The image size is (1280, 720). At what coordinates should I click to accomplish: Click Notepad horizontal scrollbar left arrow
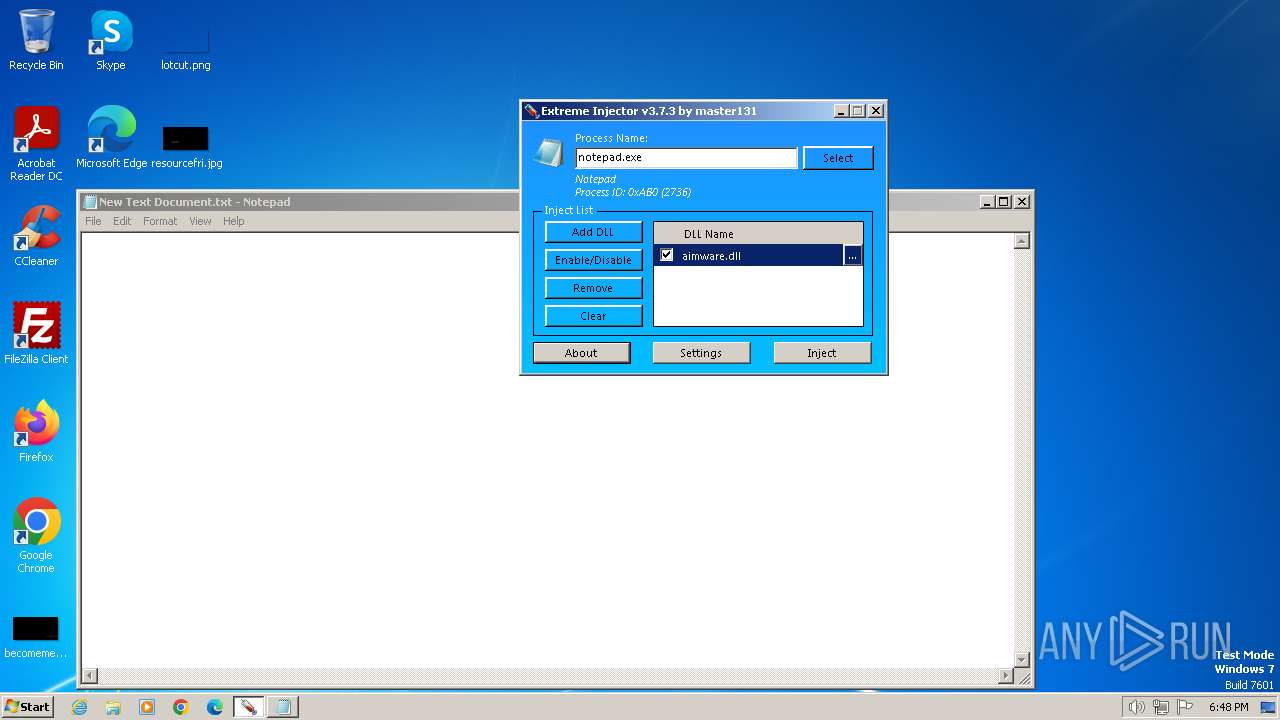89,677
